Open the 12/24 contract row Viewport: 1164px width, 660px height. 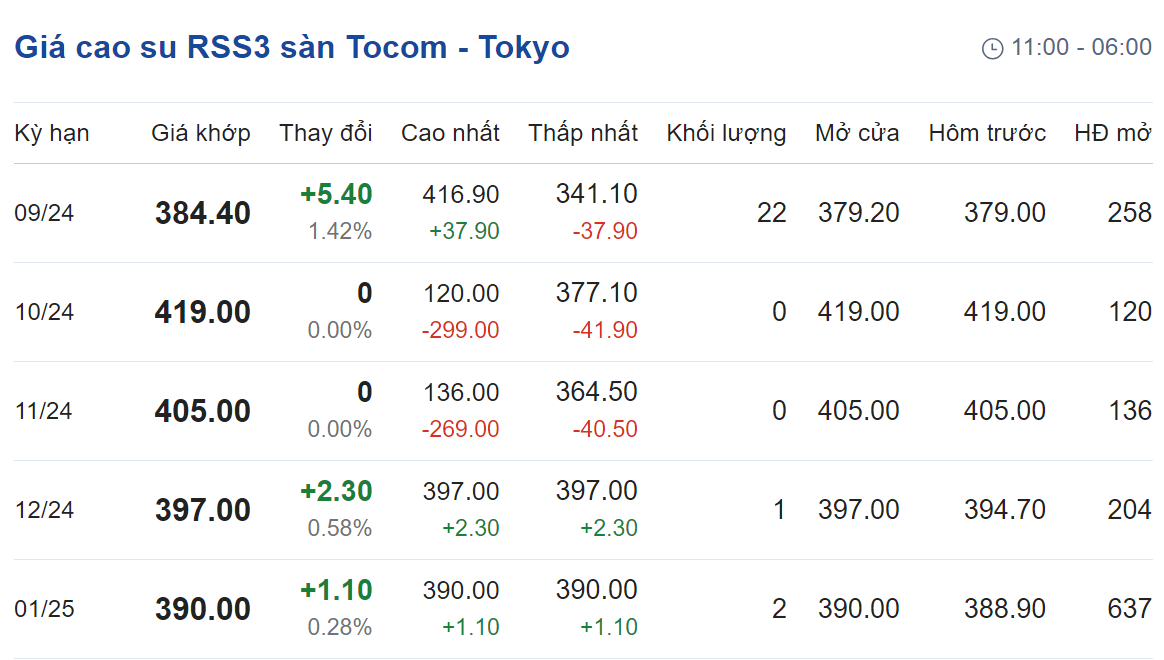[x=583, y=510]
